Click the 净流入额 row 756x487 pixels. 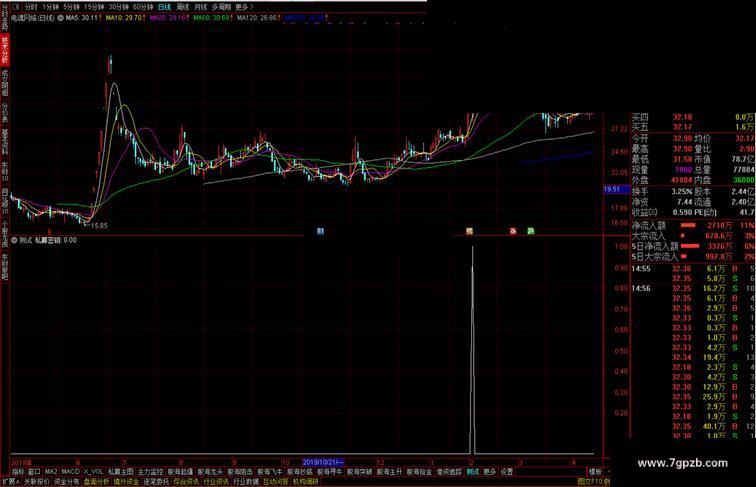693,225
